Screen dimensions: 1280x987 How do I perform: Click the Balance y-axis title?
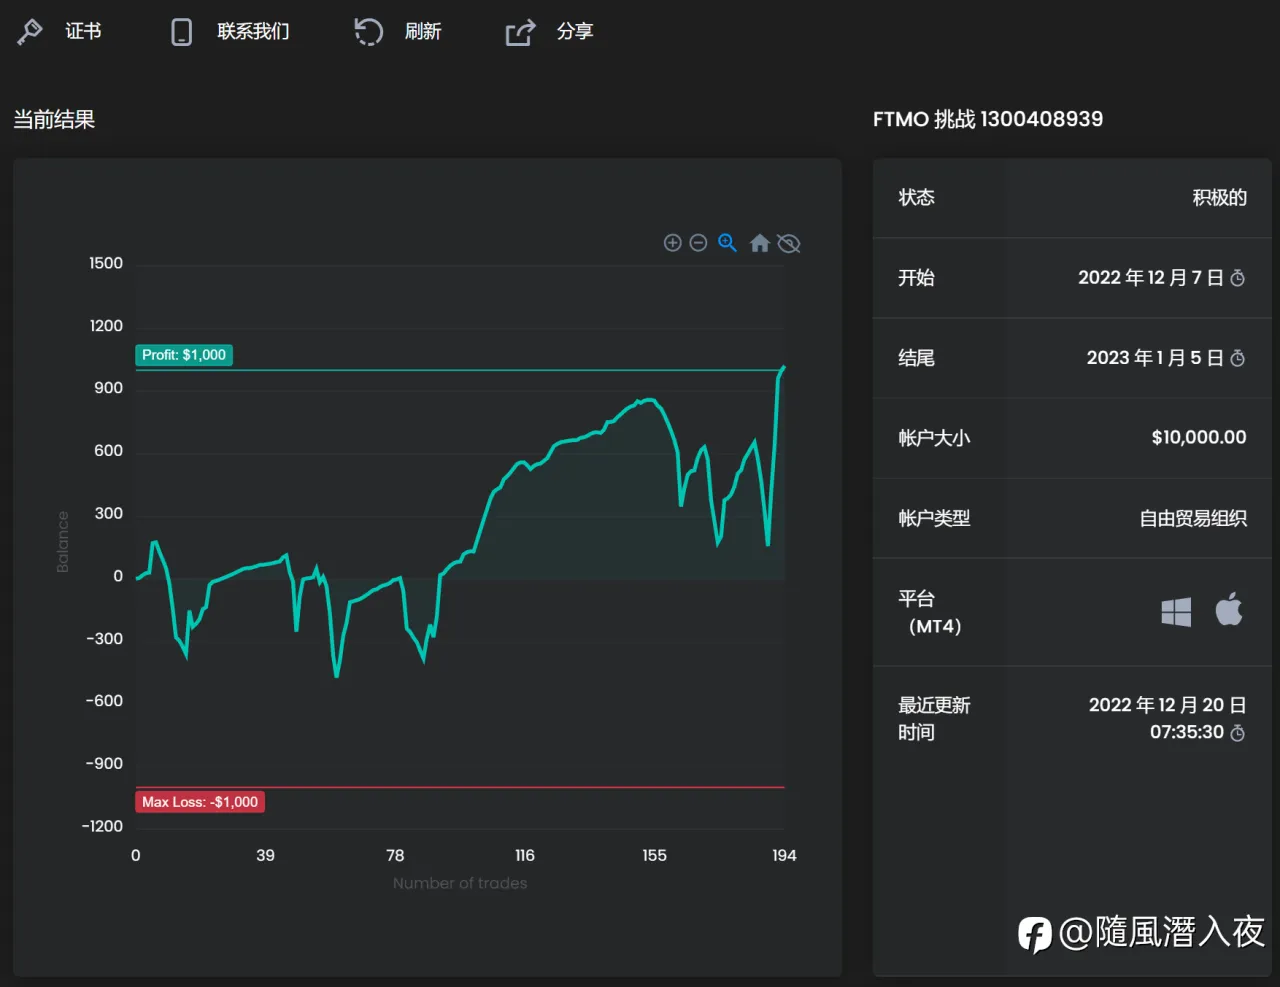pos(63,541)
